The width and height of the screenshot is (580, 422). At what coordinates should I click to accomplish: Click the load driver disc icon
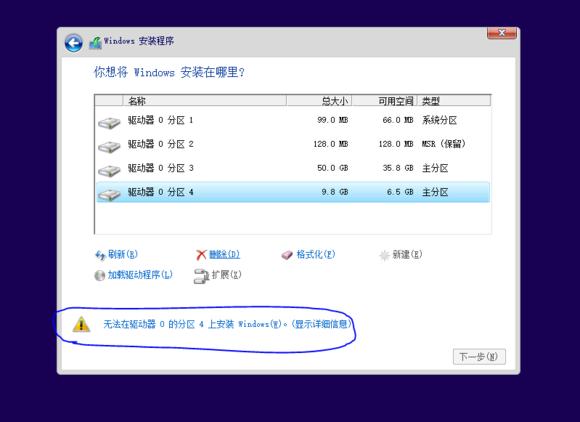(x=100, y=275)
